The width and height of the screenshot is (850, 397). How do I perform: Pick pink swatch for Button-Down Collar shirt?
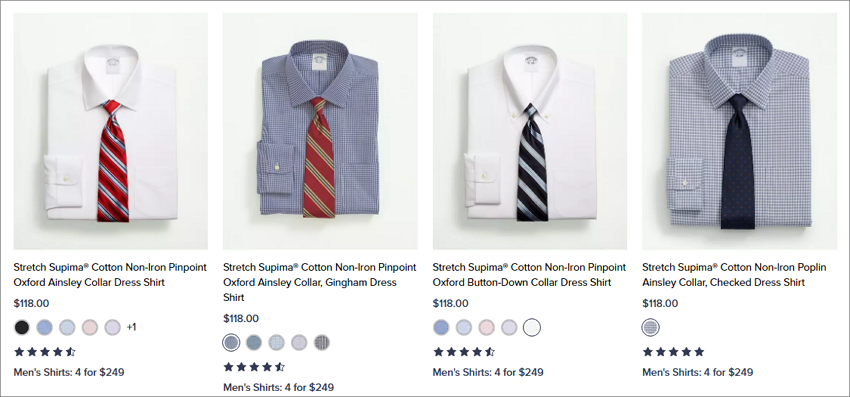[486, 327]
